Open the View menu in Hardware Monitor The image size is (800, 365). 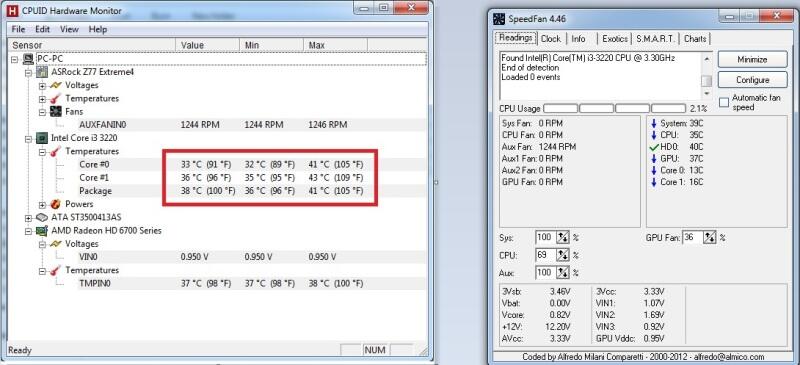69,29
